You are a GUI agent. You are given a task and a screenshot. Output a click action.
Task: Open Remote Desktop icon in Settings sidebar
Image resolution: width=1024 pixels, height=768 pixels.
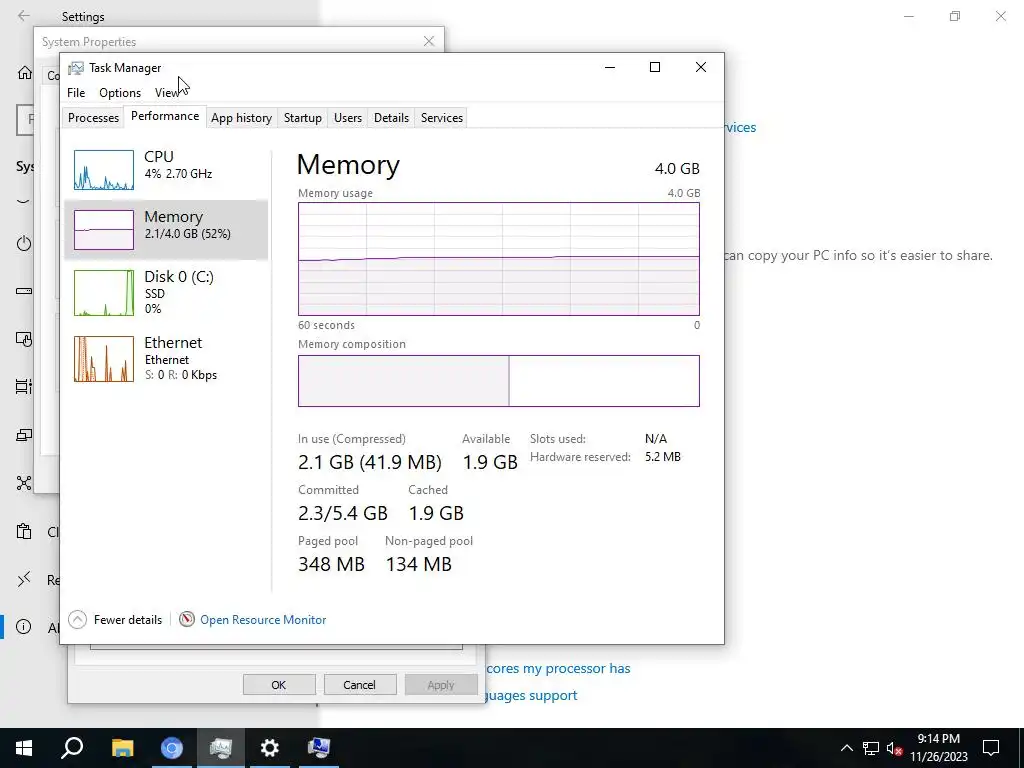(x=24, y=579)
